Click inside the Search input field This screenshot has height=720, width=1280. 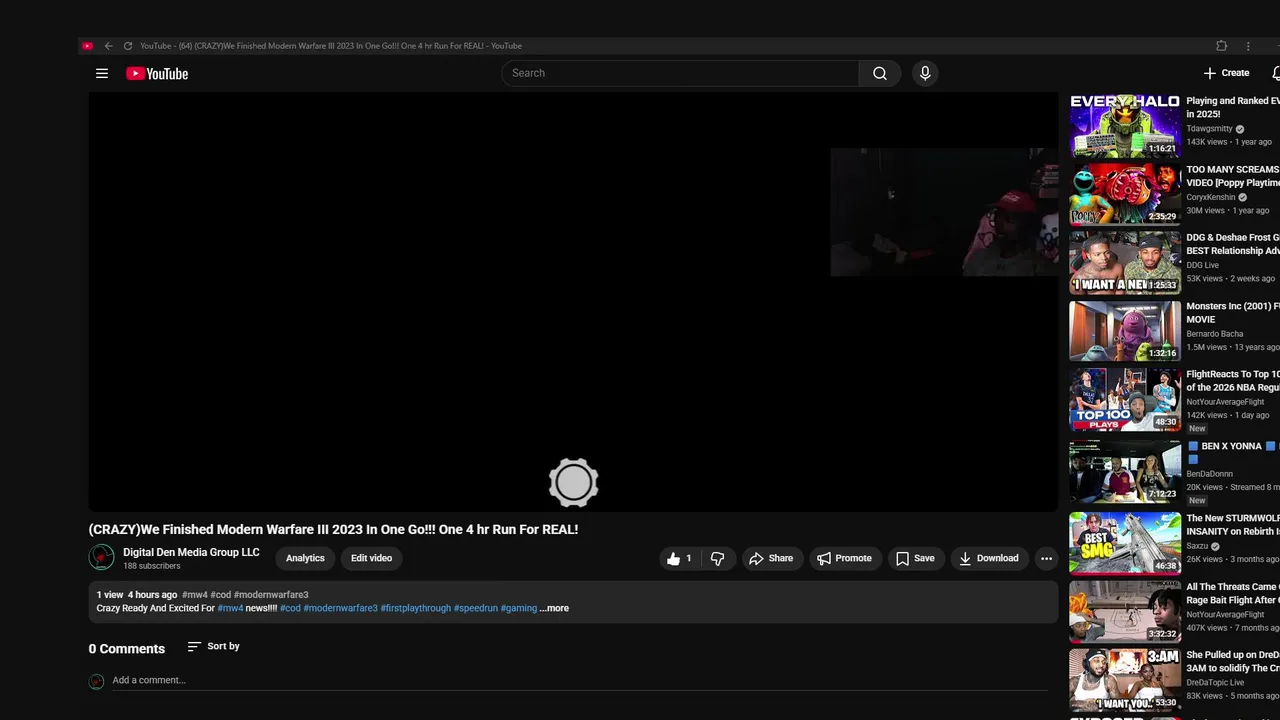tap(680, 73)
